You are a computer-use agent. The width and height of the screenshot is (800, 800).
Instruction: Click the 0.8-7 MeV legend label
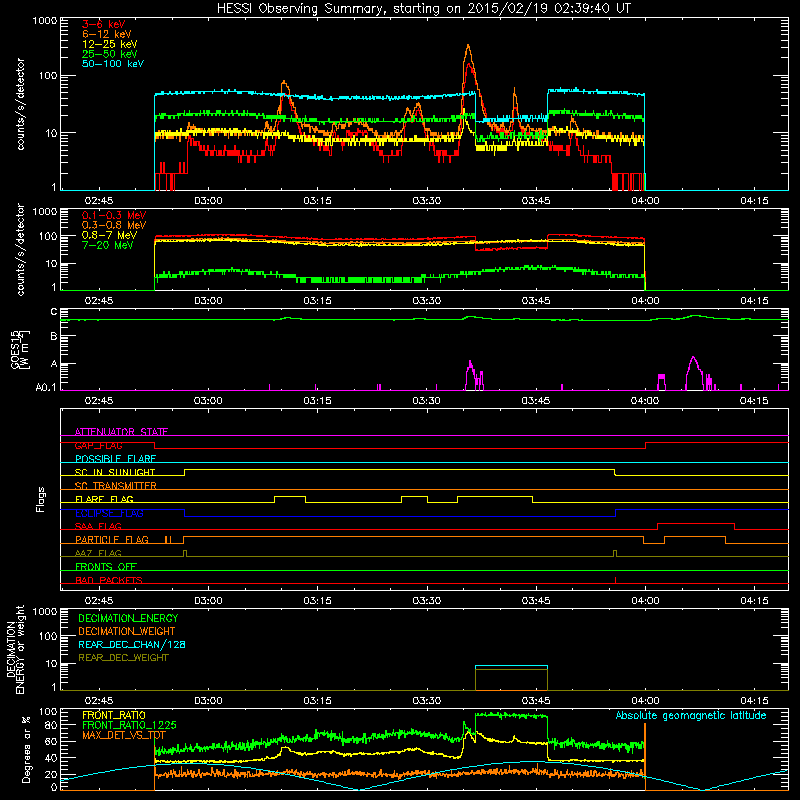click(x=109, y=235)
